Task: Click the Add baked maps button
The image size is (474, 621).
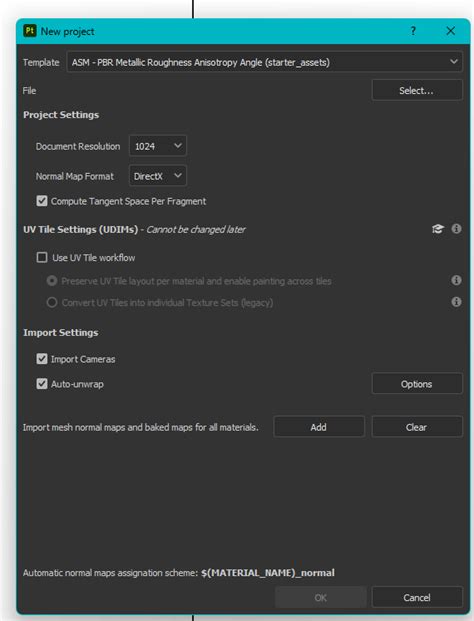Action: 319,427
